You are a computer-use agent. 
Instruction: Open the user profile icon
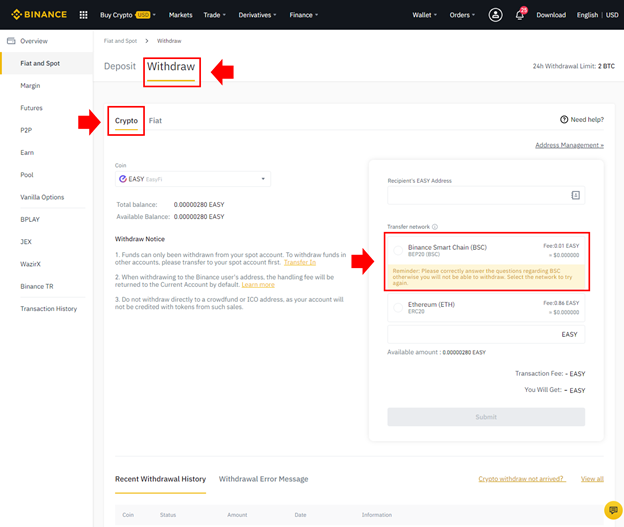[x=495, y=15]
